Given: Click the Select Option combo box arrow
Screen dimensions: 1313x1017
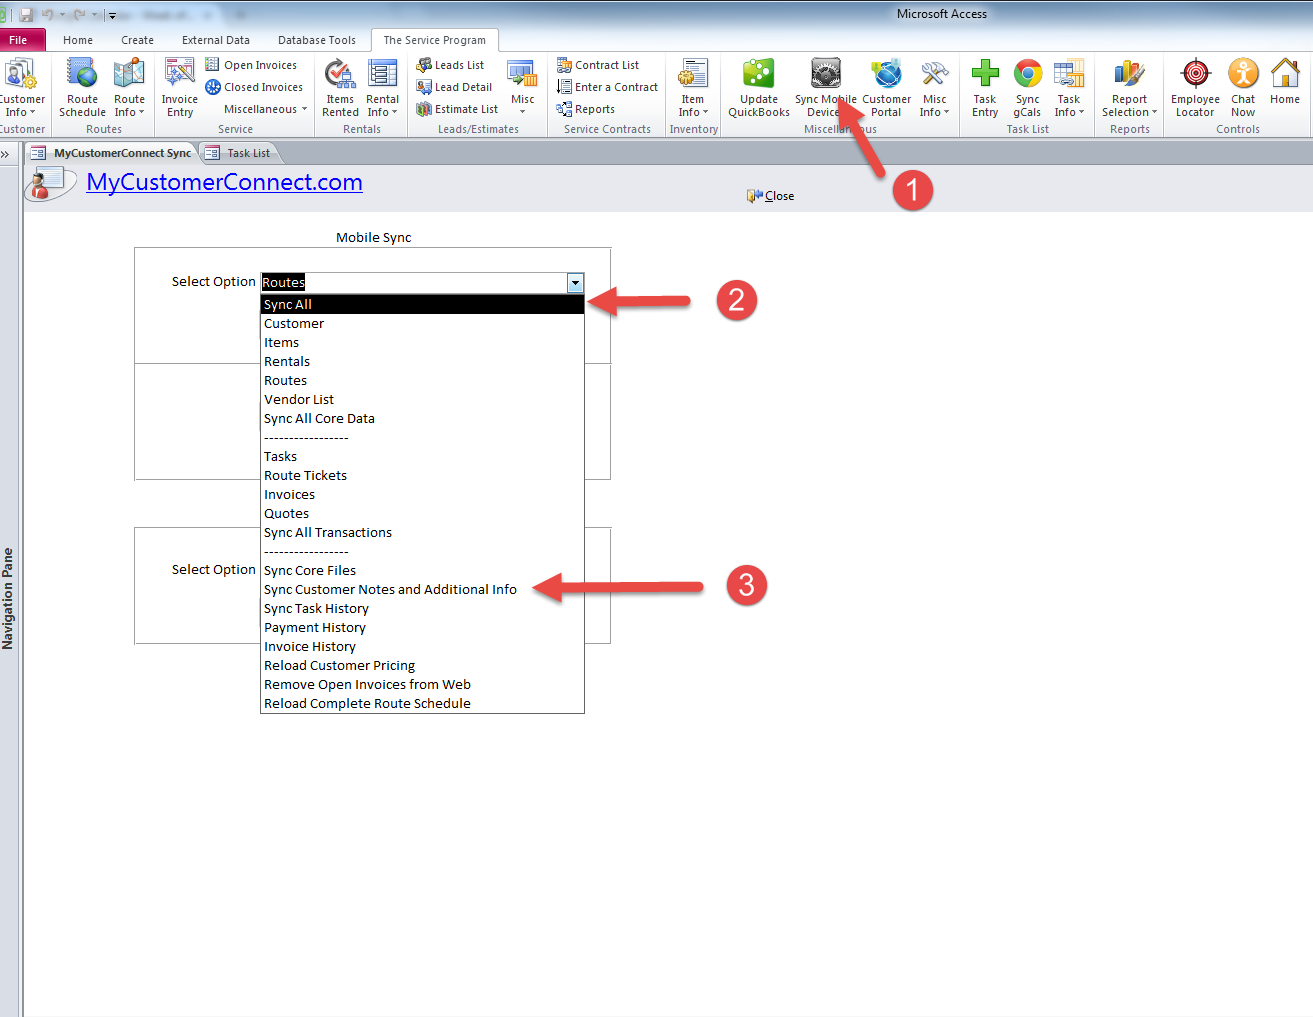Looking at the screenshot, I should click(575, 283).
